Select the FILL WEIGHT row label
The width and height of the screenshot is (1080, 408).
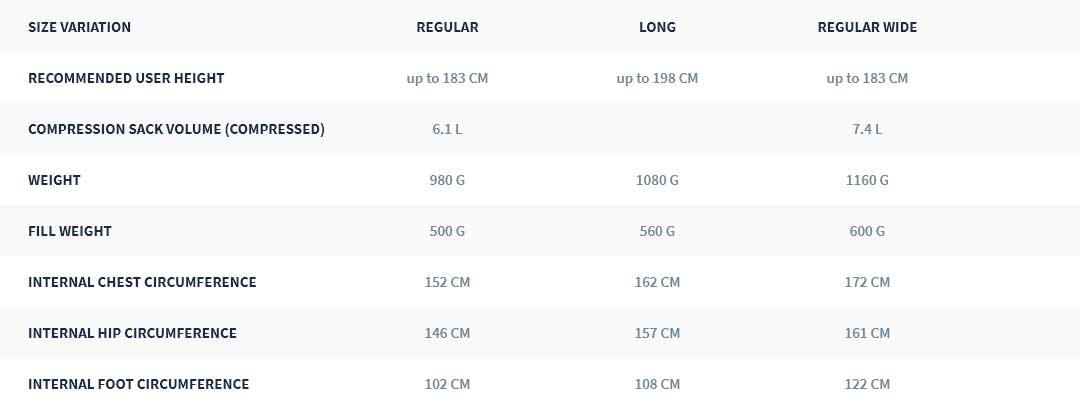(x=70, y=232)
